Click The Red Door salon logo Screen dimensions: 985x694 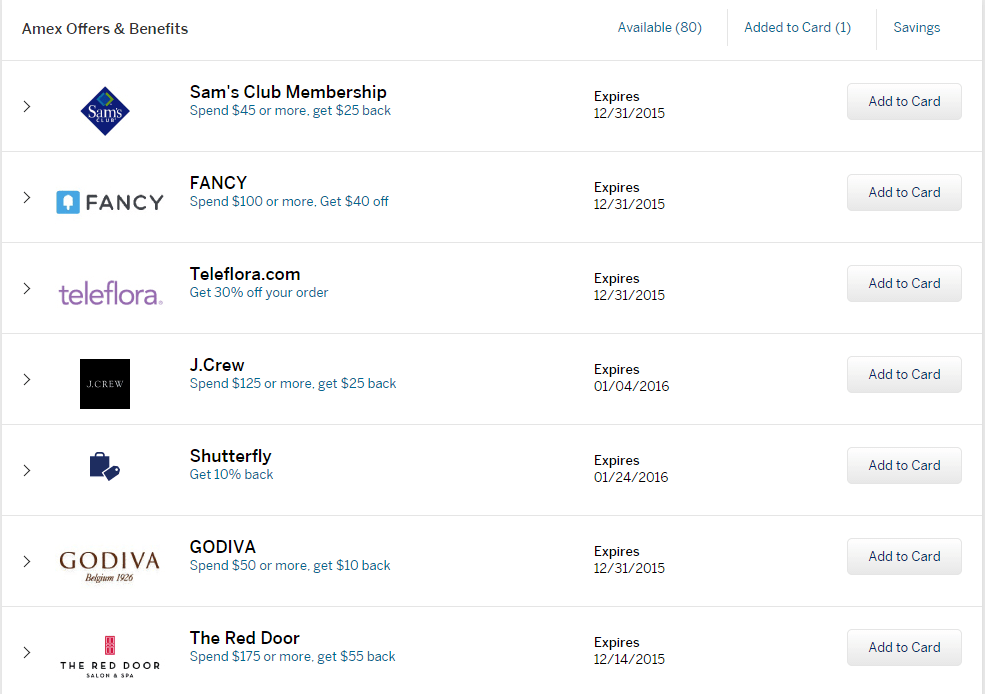pos(110,657)
